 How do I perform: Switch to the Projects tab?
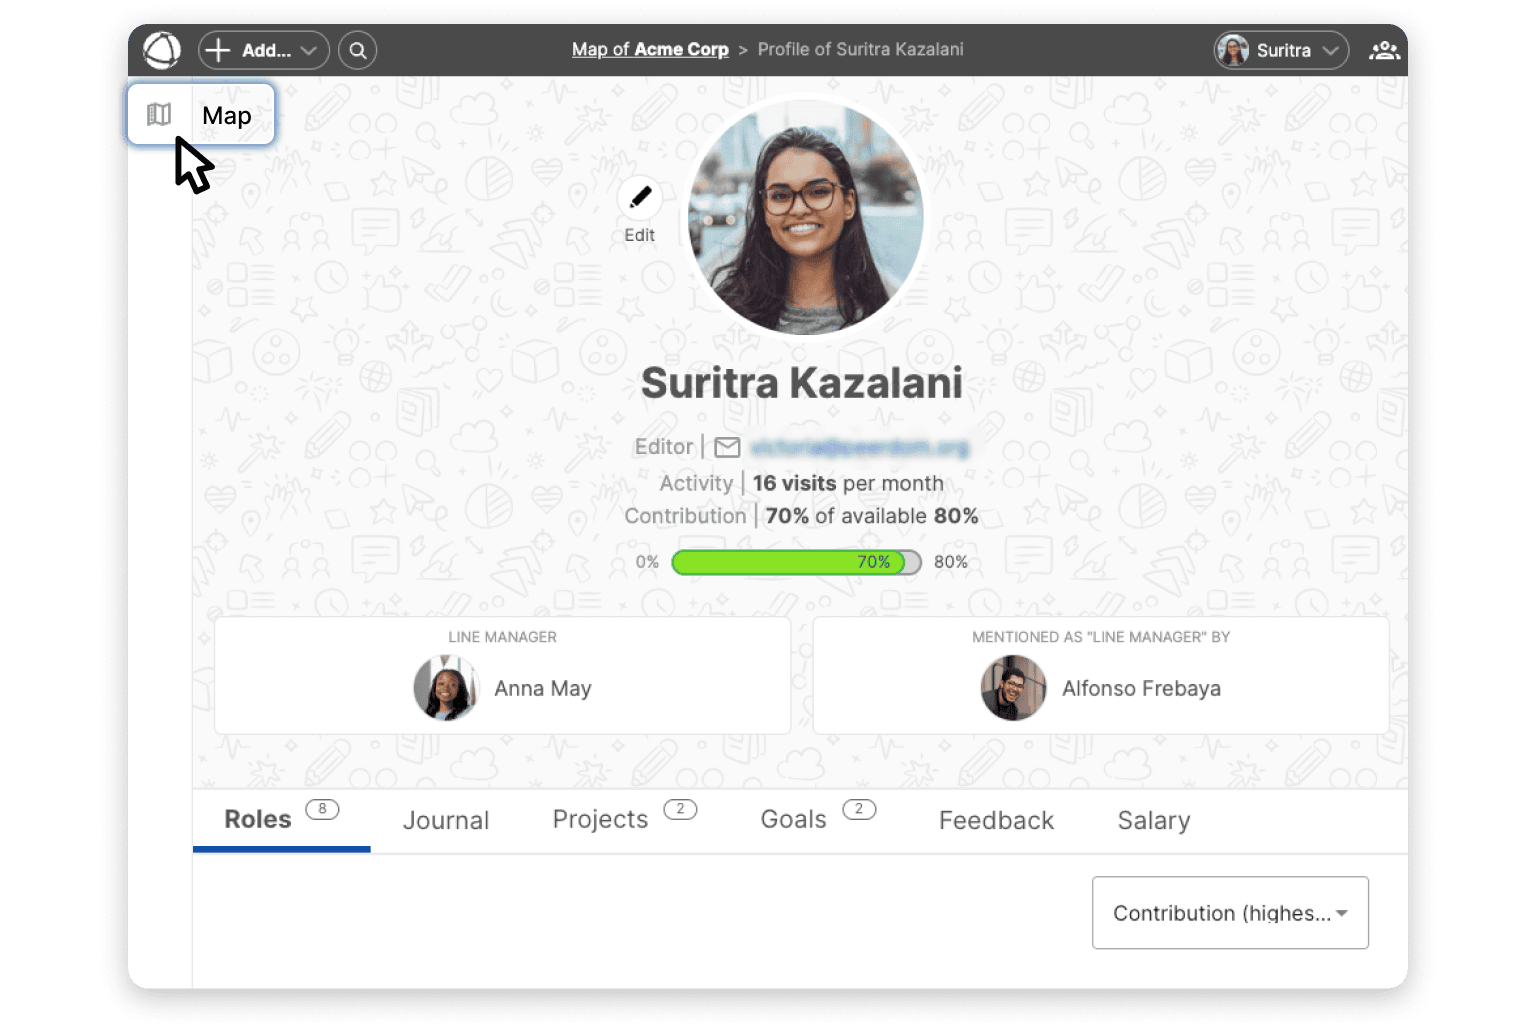click(x=600, y=820)
